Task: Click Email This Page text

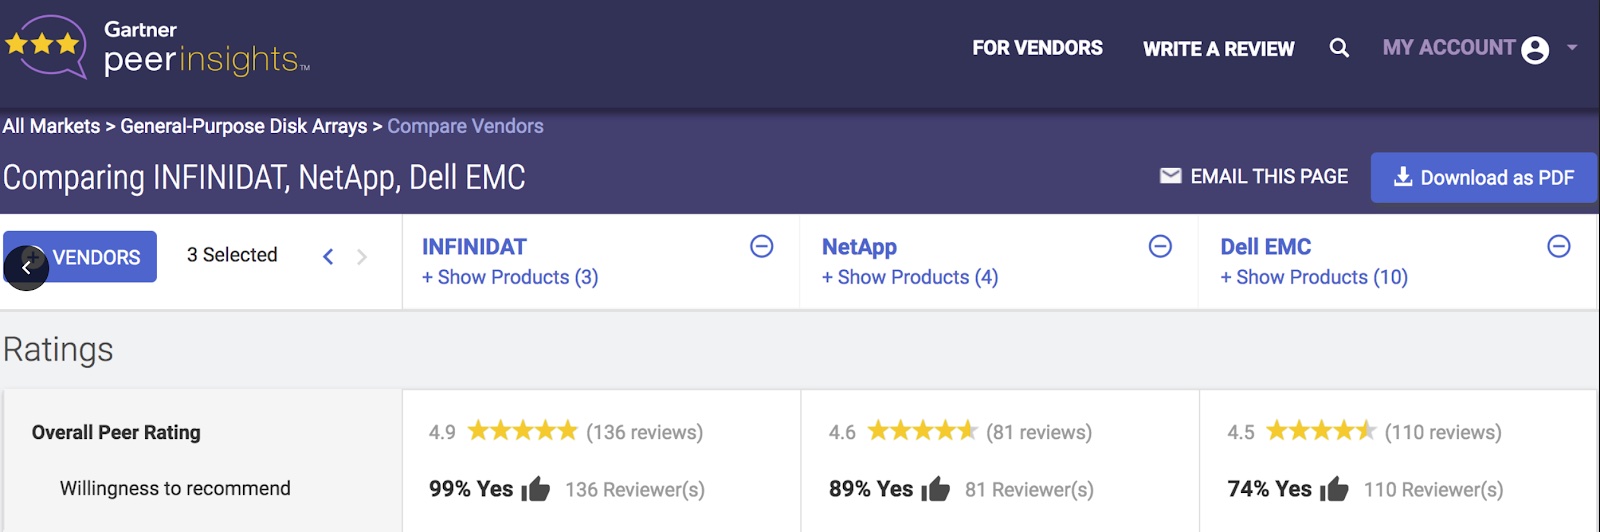Action: (x=1269, y=177)
